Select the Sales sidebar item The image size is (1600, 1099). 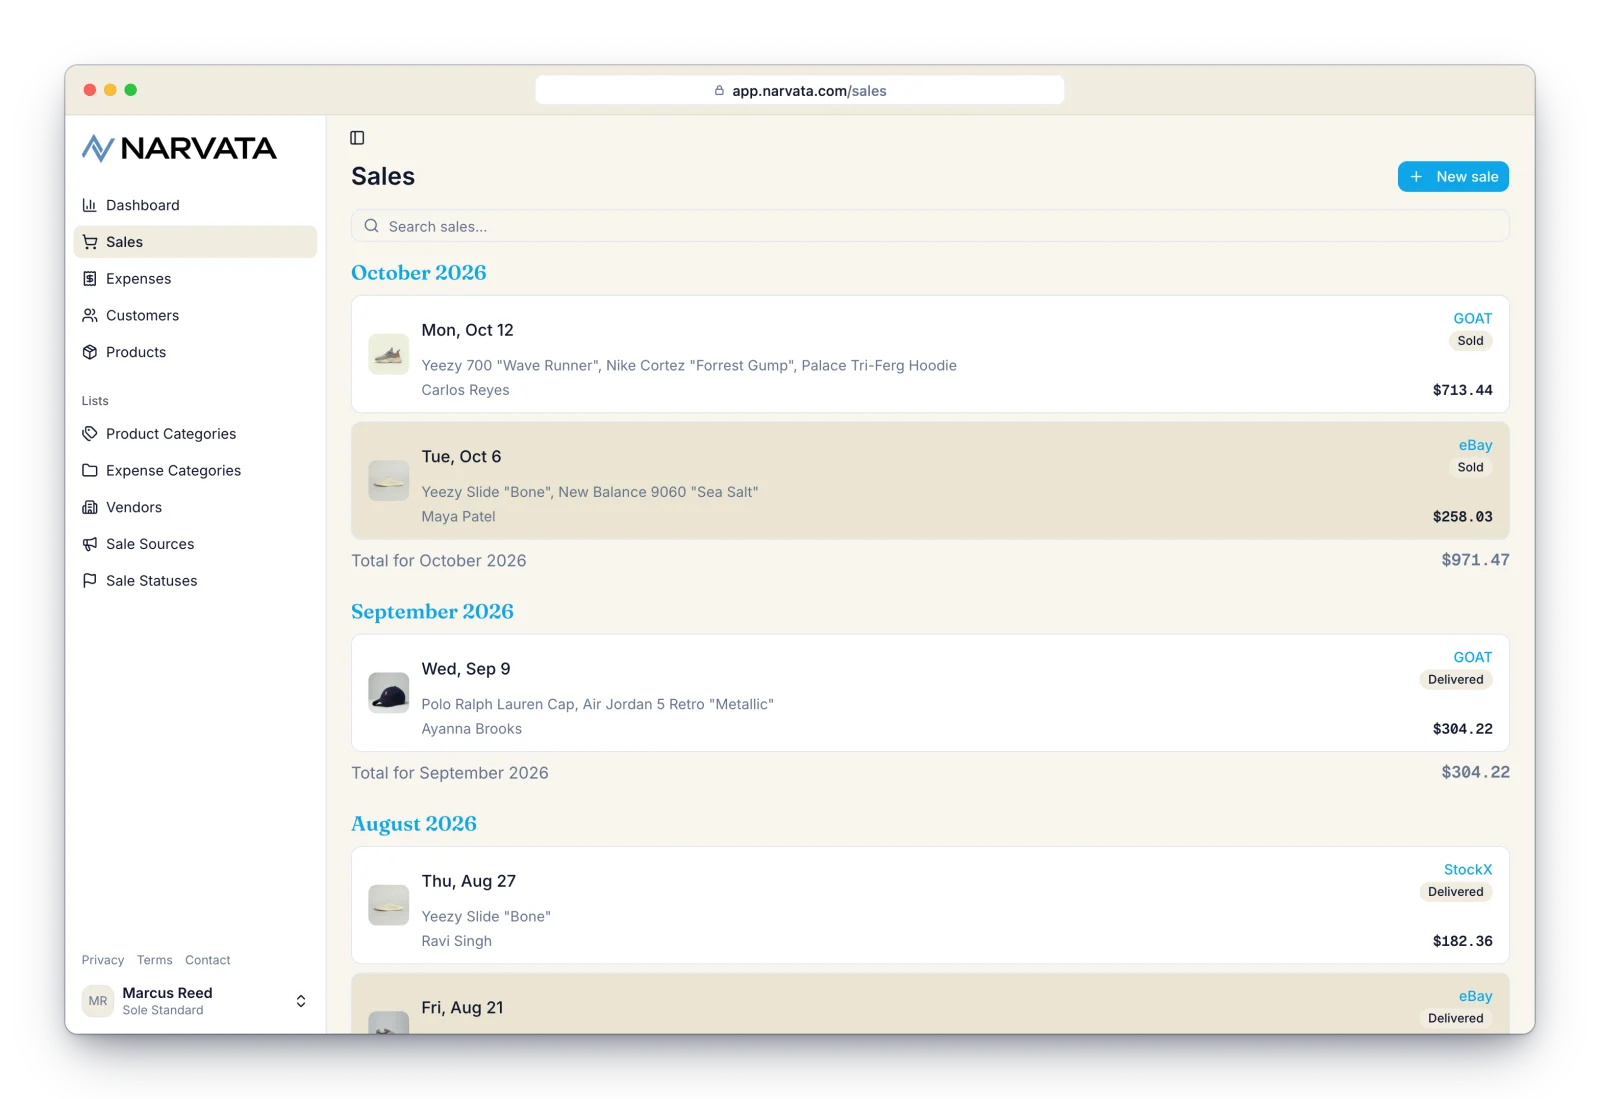click(x=195, y=242)
